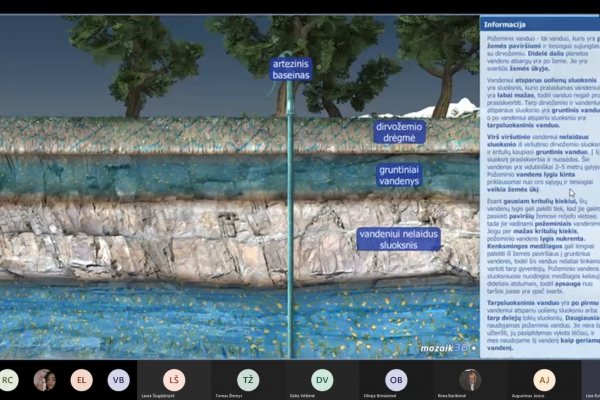Select 'vandeniui nelaidus sluoksnis' label
This screenshot has height=400, width=600.
point(398,239)
